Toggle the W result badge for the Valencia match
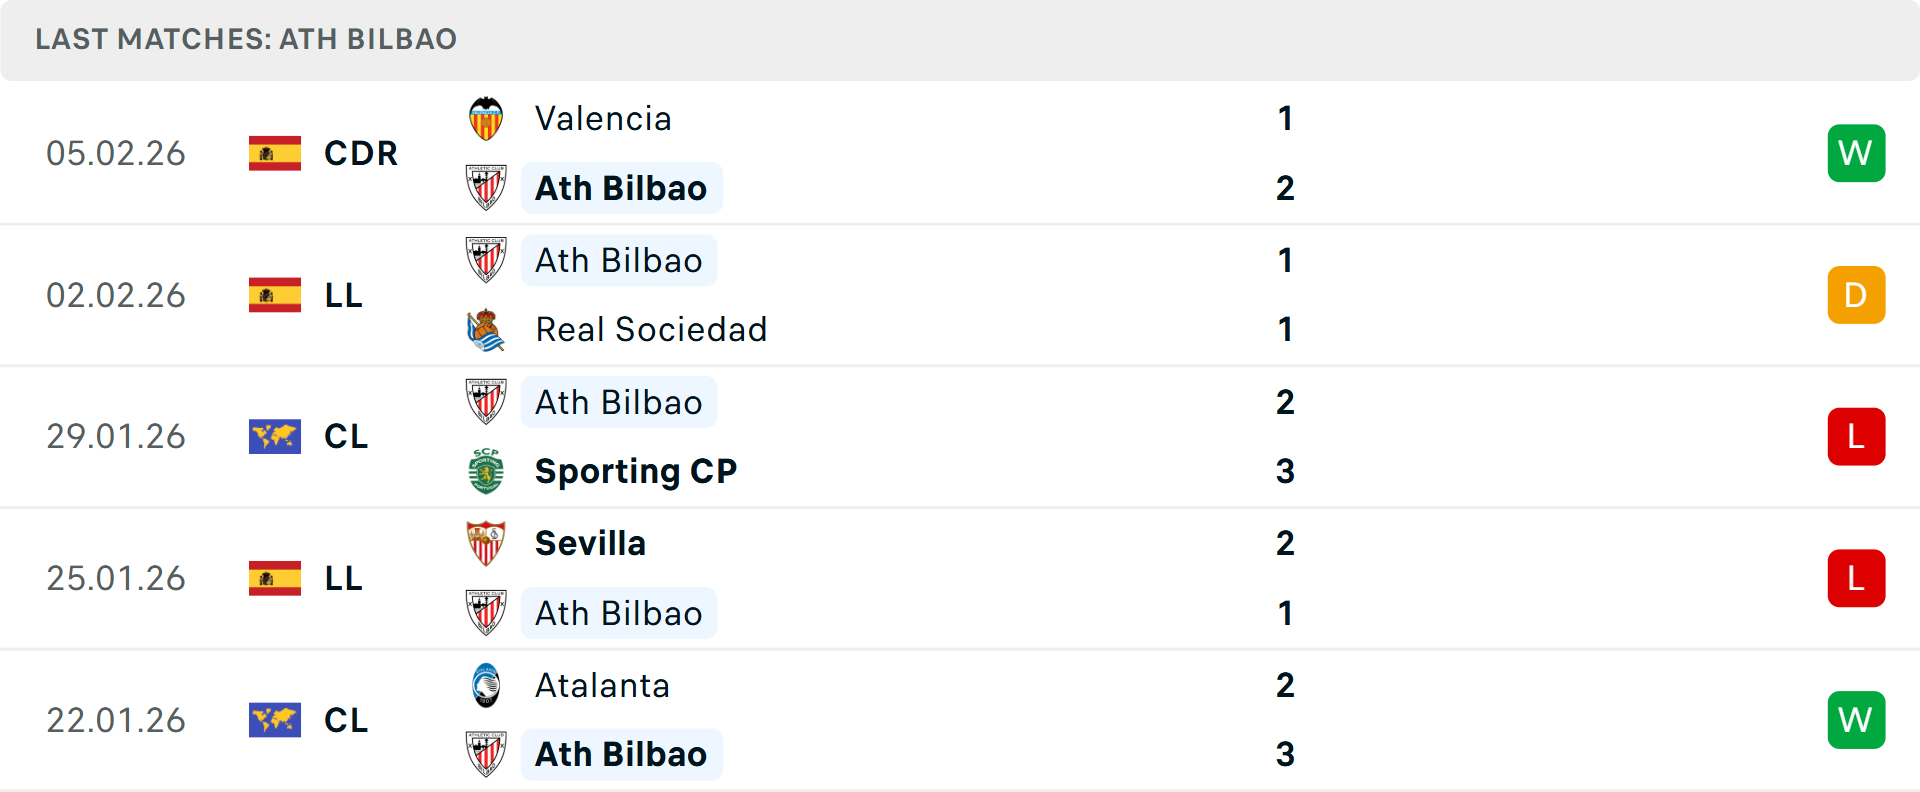This screenshot has width=1920, height=792. pos(1856,153)
